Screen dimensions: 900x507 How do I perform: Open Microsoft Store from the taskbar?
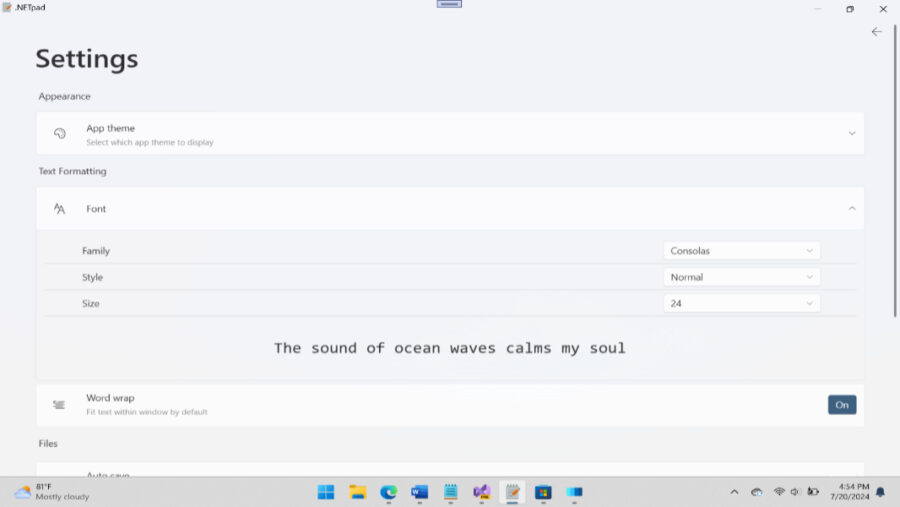pos(543,492)
